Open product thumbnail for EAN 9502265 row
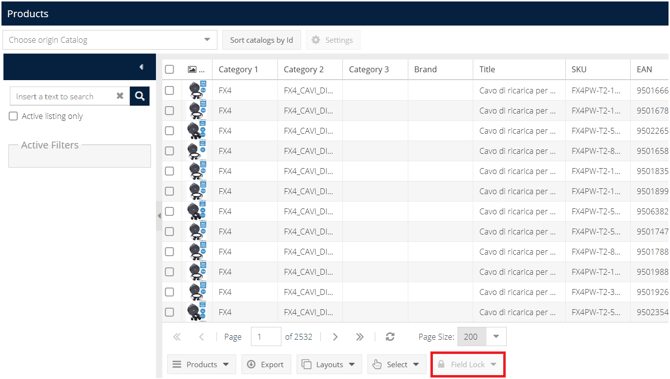Image resolution: width=670 pixels, height=379 pixels. 197,130
